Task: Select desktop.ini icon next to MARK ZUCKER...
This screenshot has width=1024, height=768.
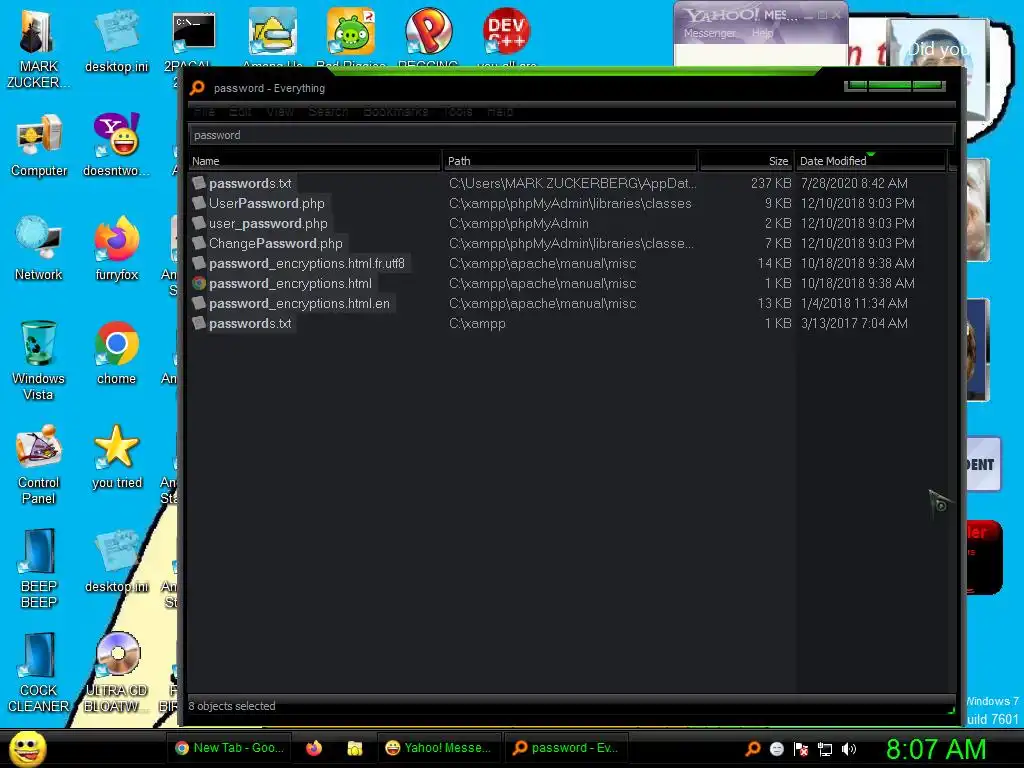Action: [x=117, y=33]
